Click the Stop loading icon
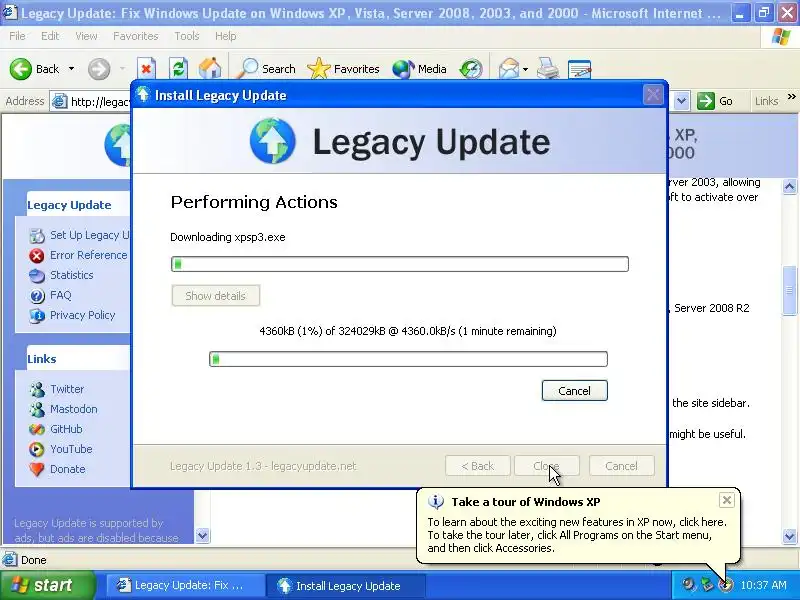The image size is (800, 600). pyautogui.click(x=146, y=69)
